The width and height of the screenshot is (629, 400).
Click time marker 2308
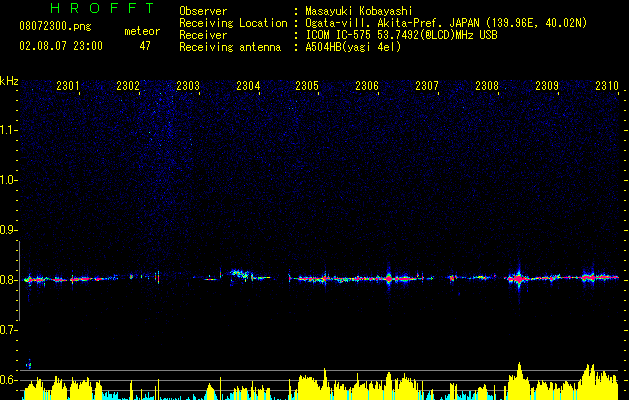[487, 86]
